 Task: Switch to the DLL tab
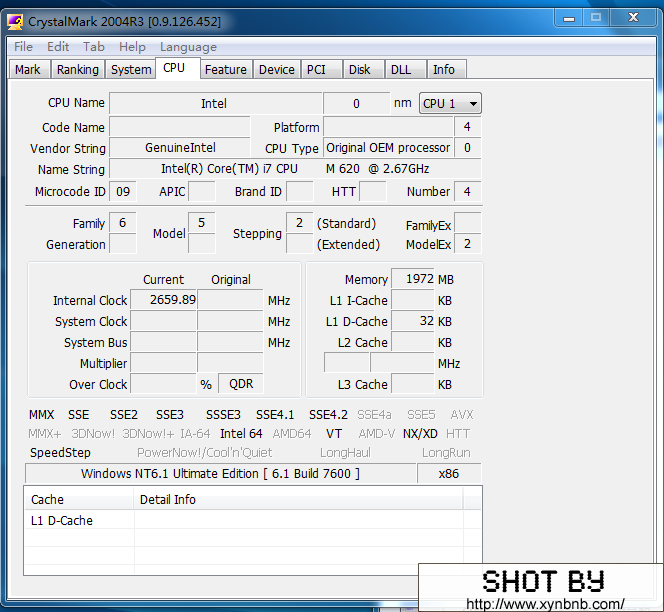click(x=401, y=69)
